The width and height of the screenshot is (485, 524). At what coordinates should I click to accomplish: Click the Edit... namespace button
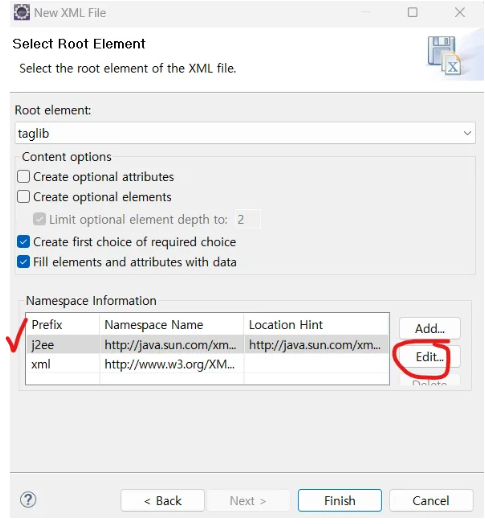pos(430,357)
